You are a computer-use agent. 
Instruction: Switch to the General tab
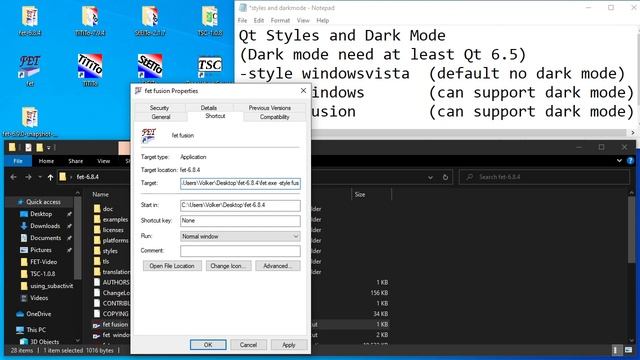coord(161,117)
